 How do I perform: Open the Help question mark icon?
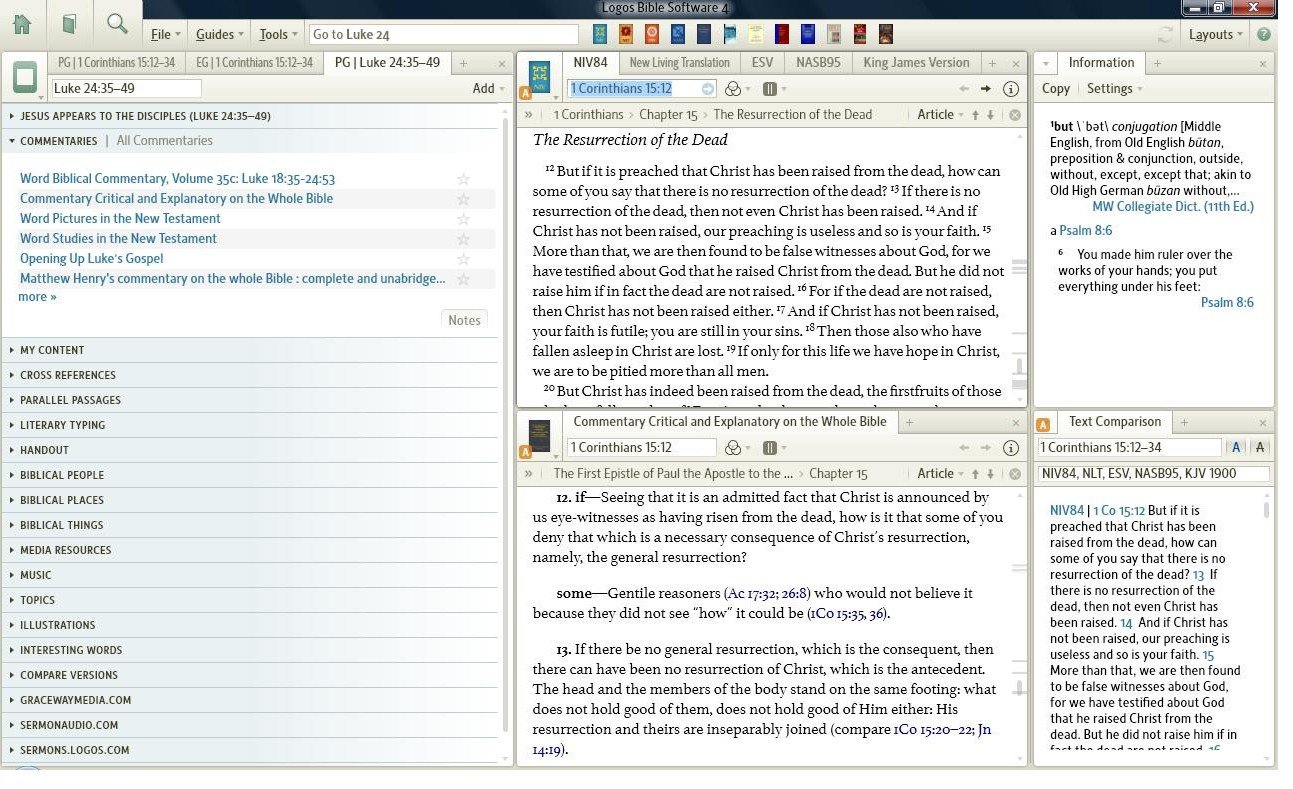(x=1264, y=34)
